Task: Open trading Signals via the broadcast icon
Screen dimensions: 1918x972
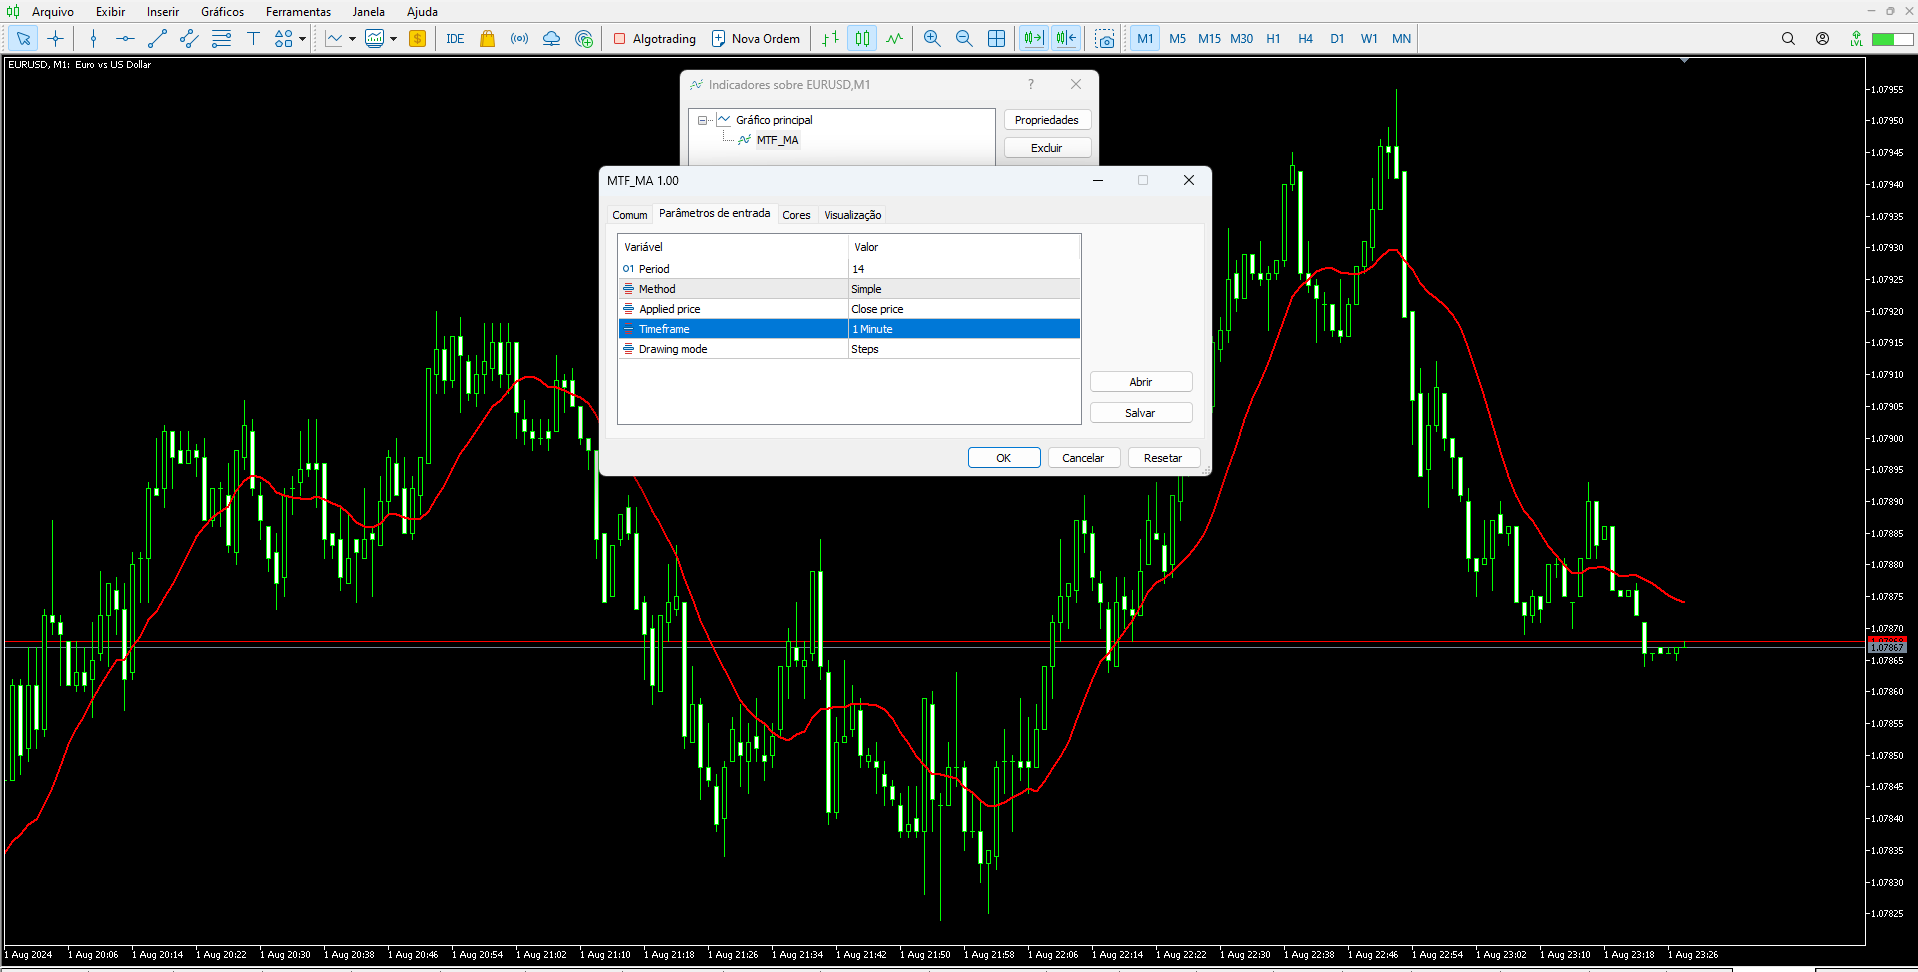Action: click(x=519, y=38)
